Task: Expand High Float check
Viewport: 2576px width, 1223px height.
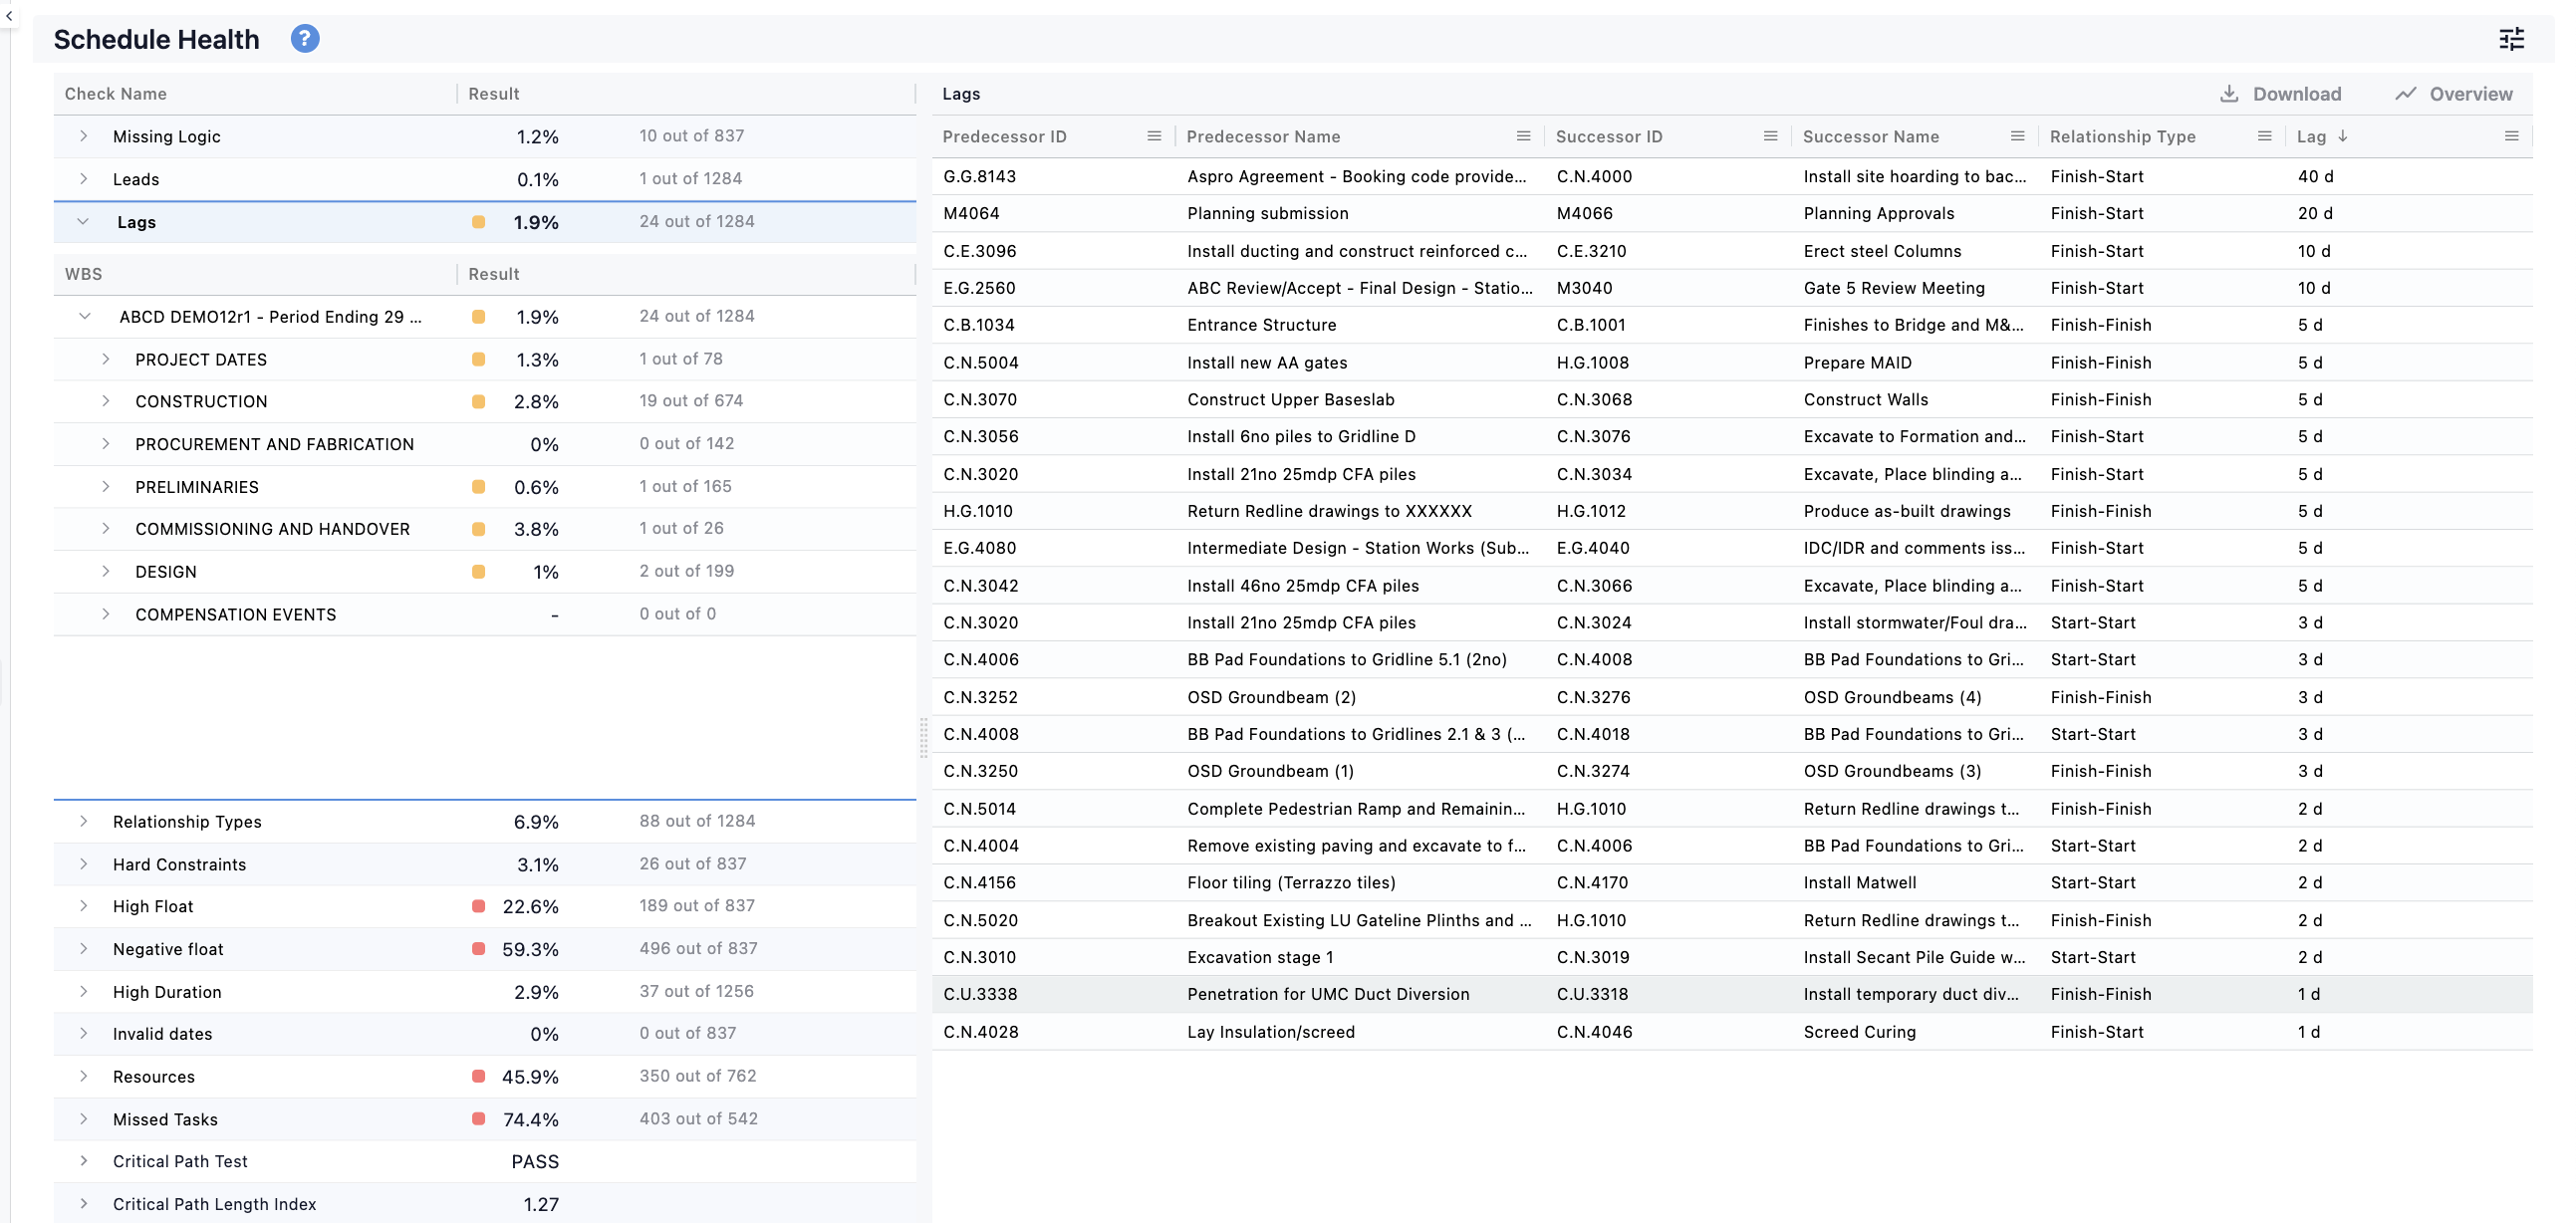Action: [x=84, y=906]
